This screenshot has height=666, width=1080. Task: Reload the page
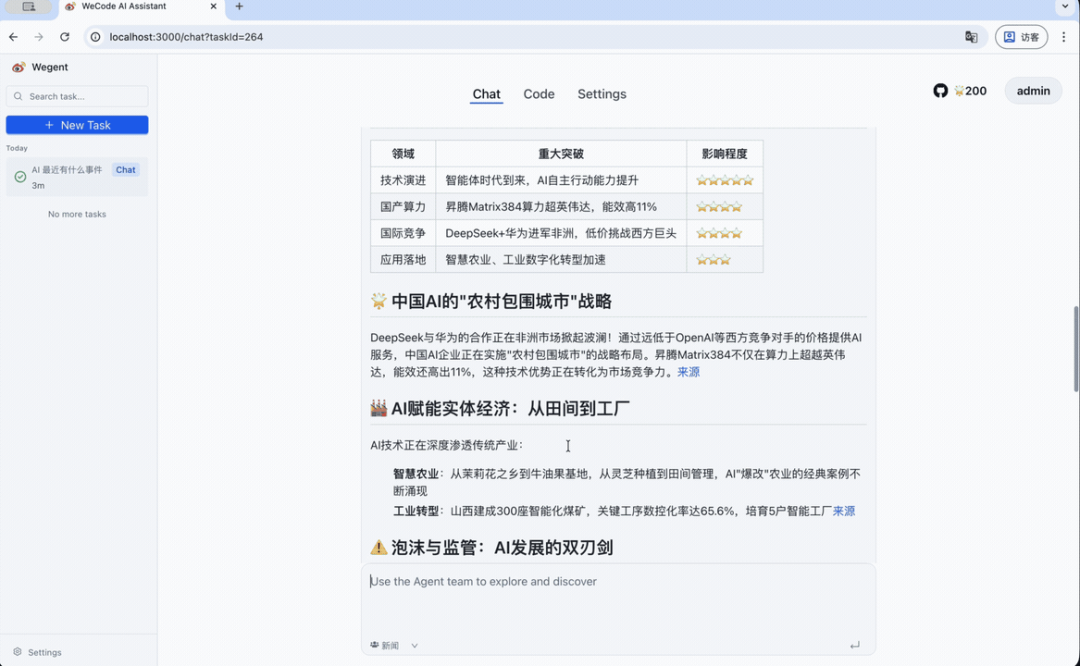pos(65,37)
